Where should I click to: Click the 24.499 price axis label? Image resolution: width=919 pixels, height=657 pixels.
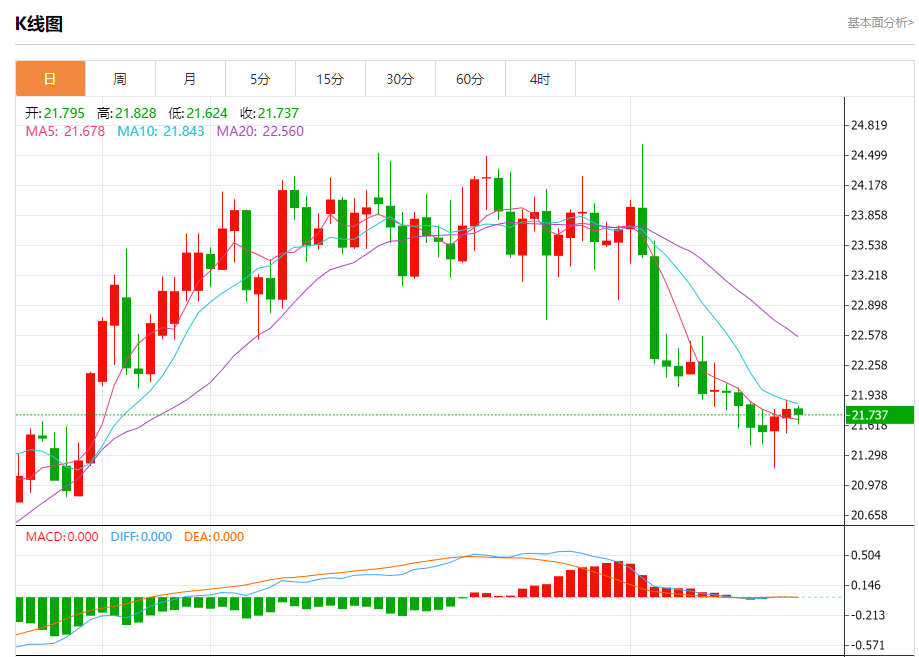coord(869,155)
